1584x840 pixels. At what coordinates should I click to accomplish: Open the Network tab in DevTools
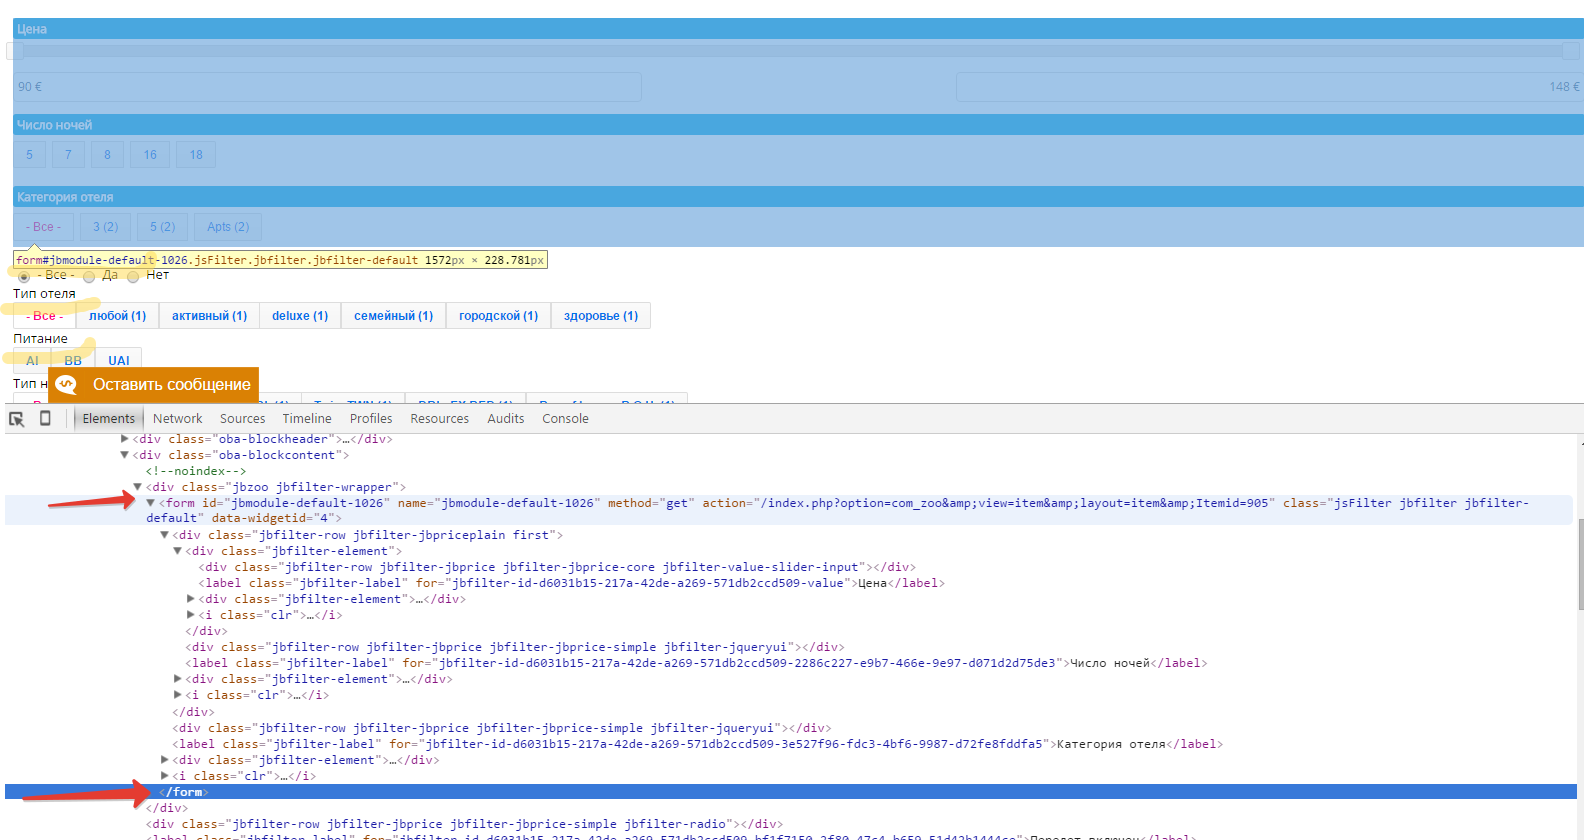click(x=177, y=419)
